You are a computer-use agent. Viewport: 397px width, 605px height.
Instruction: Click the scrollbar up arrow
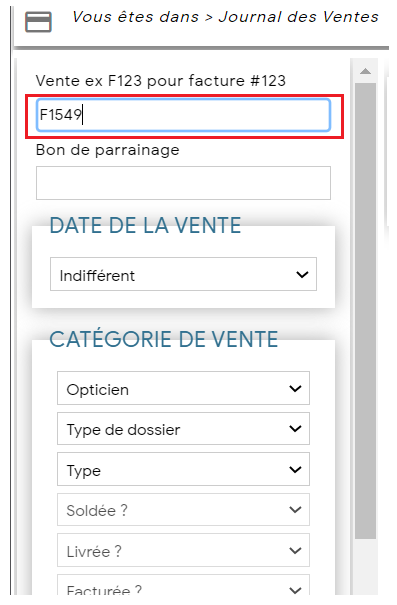pyautogui.click(x=365, y=71)
